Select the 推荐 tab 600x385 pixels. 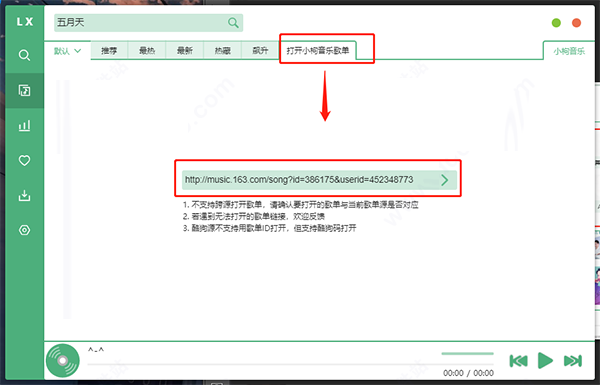(x=109, y=51)
